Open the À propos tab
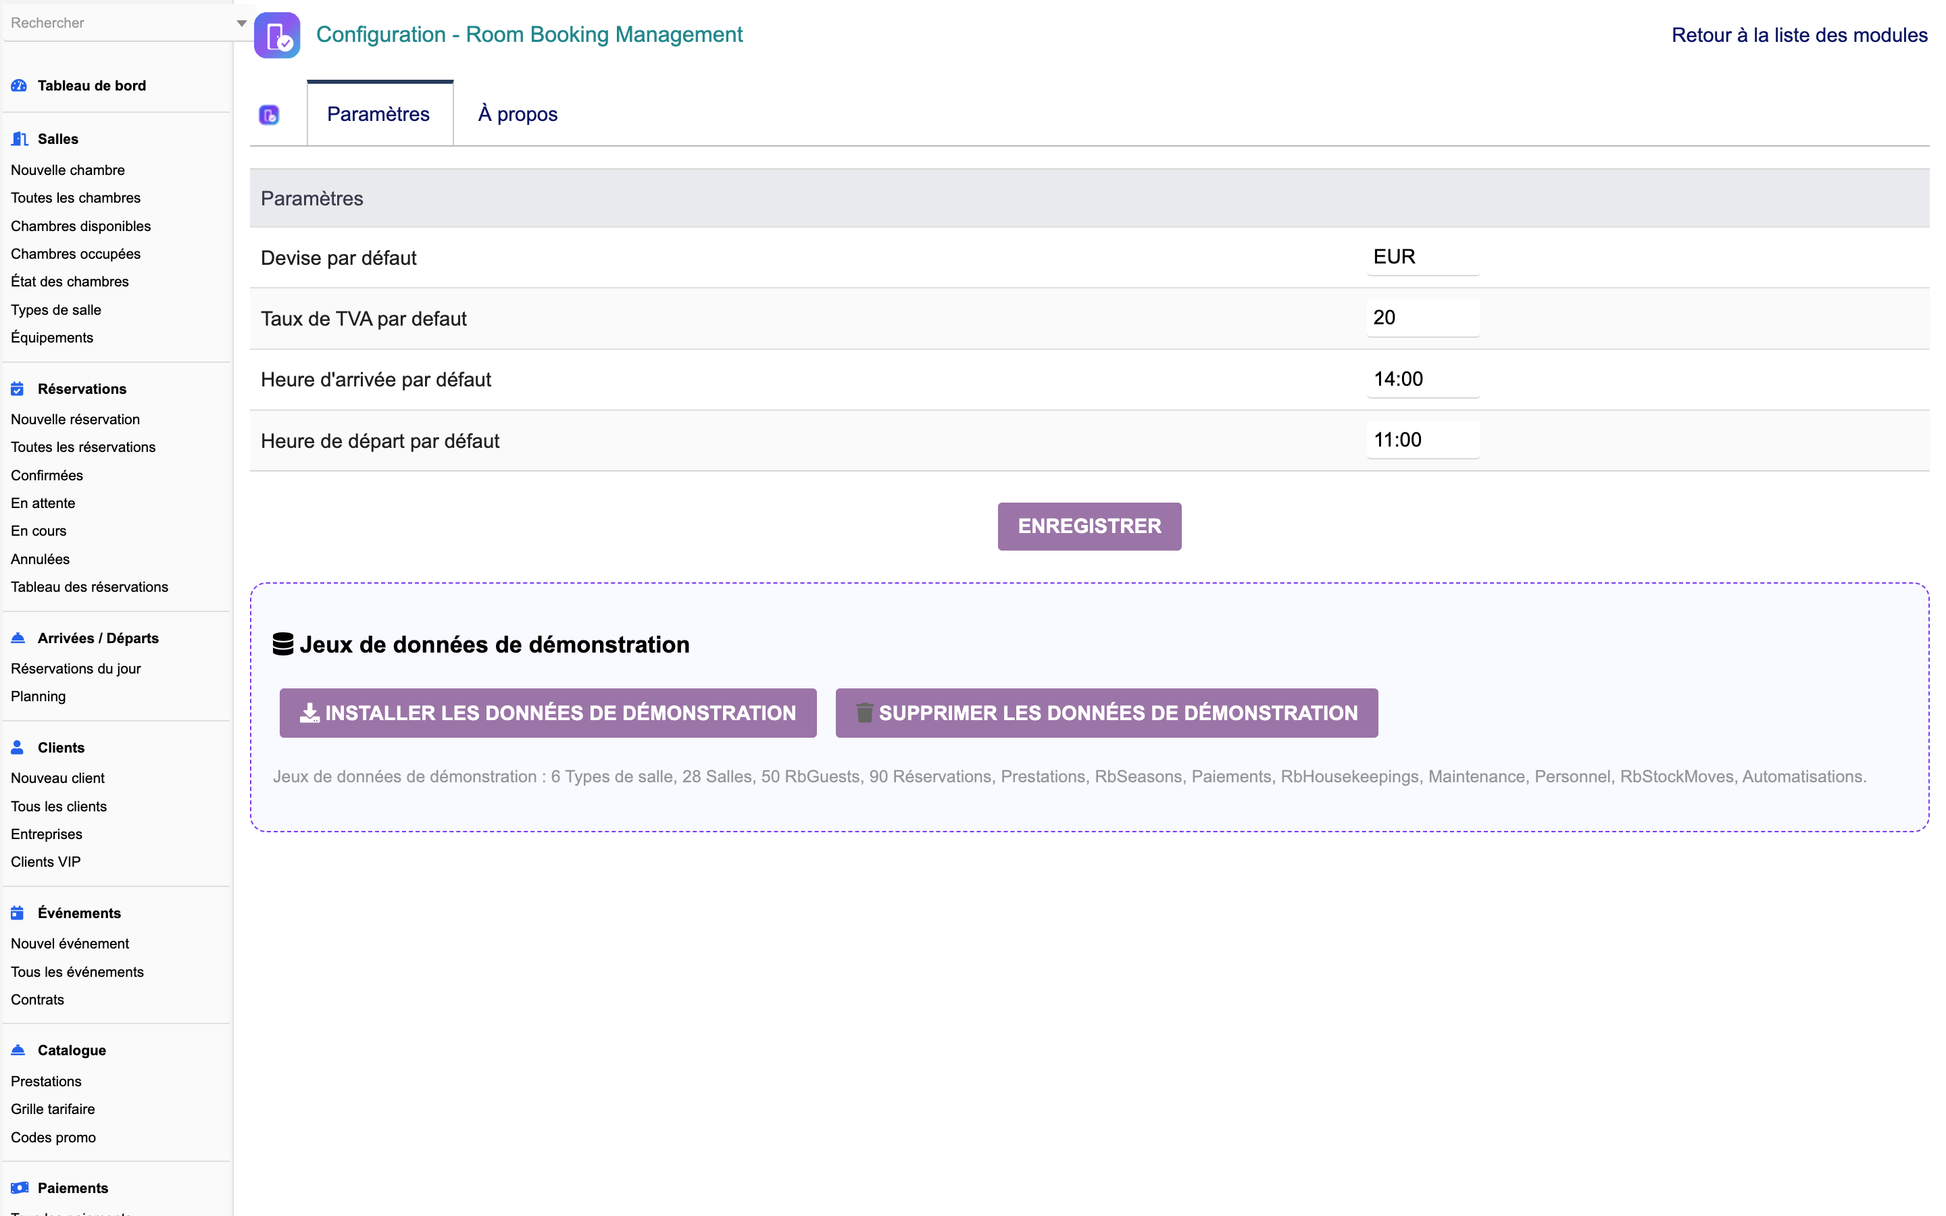The height and width of the screenshot is (1216, 1946). 518,114
